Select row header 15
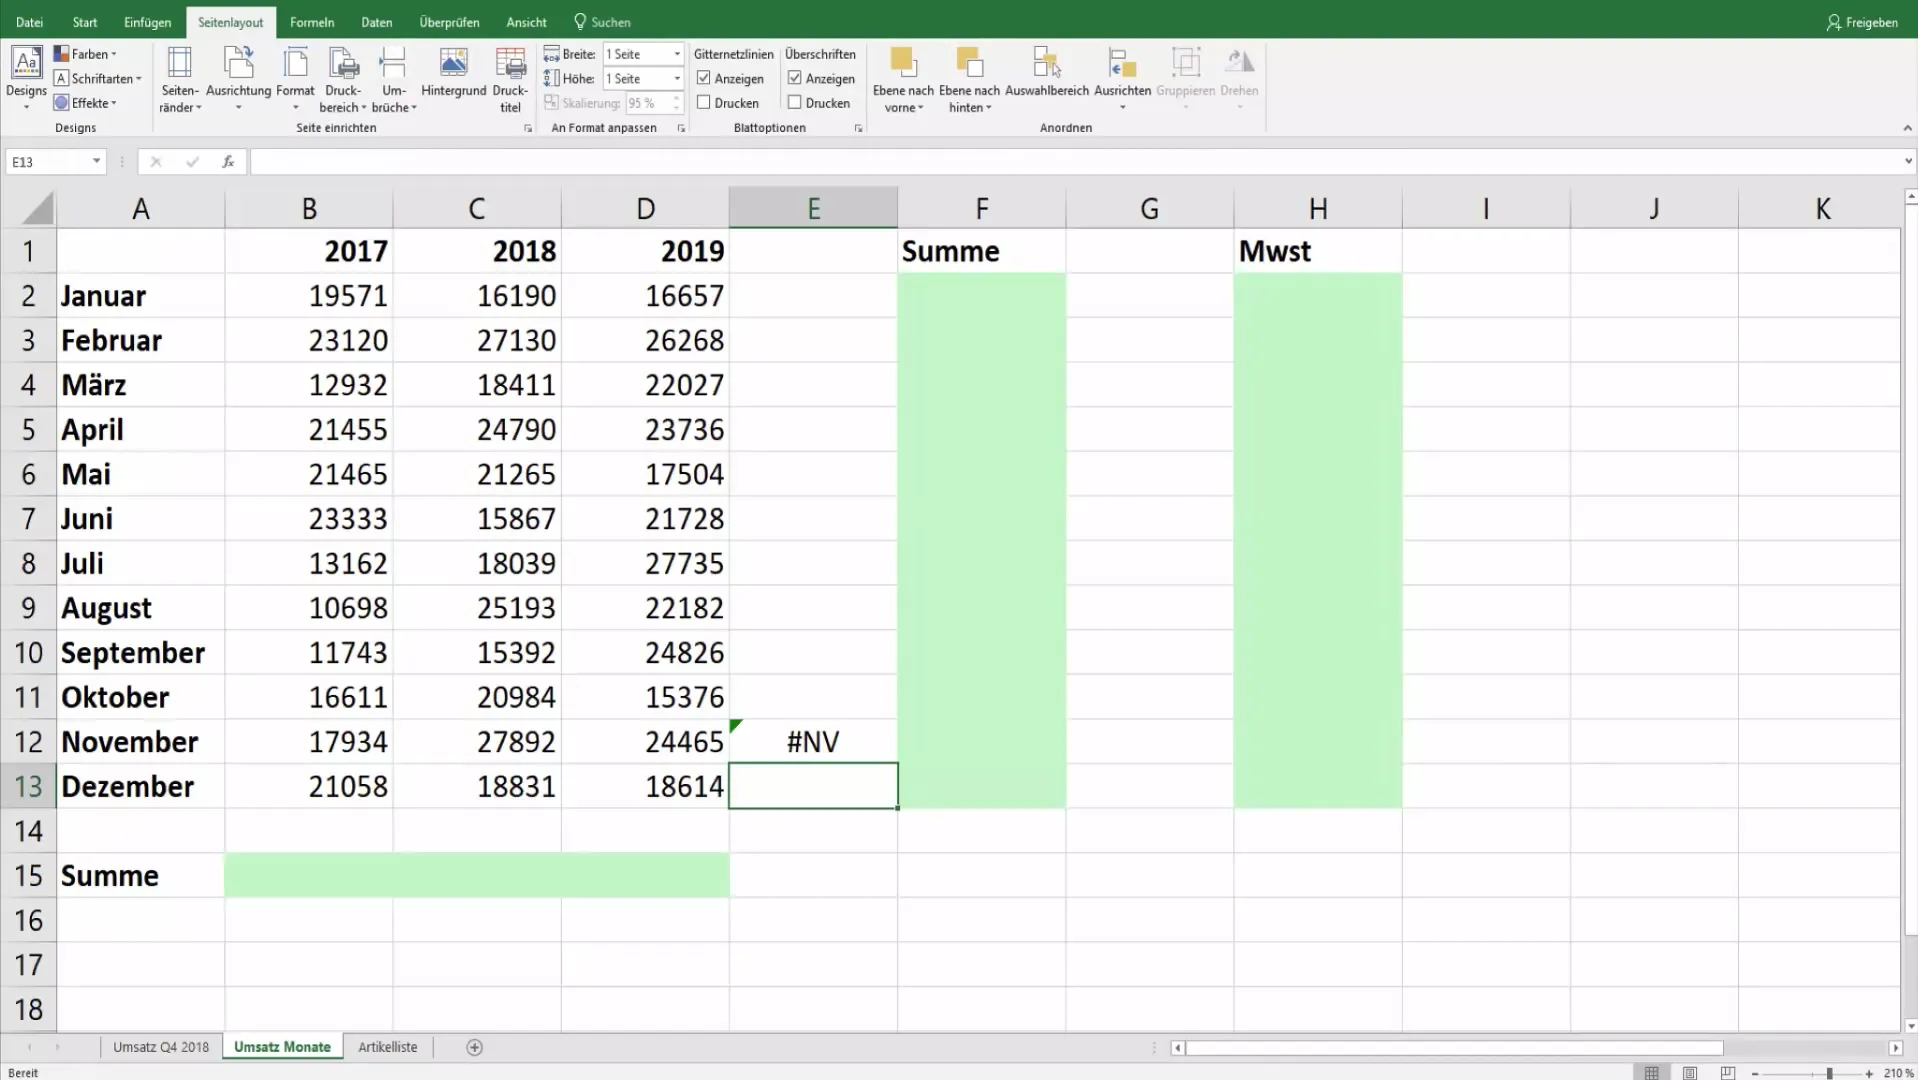 pos(28,876)
